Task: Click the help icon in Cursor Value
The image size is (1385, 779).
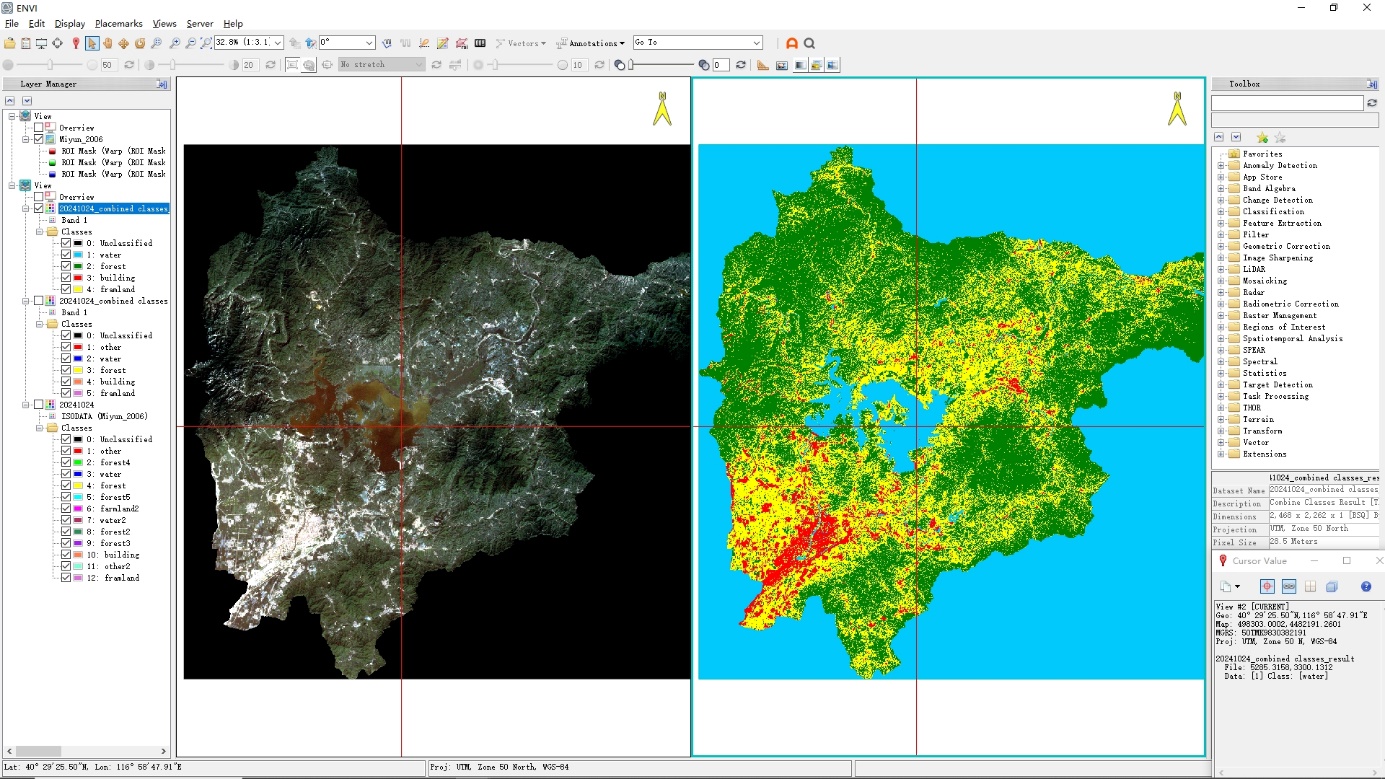Action: pos(1366,586)
